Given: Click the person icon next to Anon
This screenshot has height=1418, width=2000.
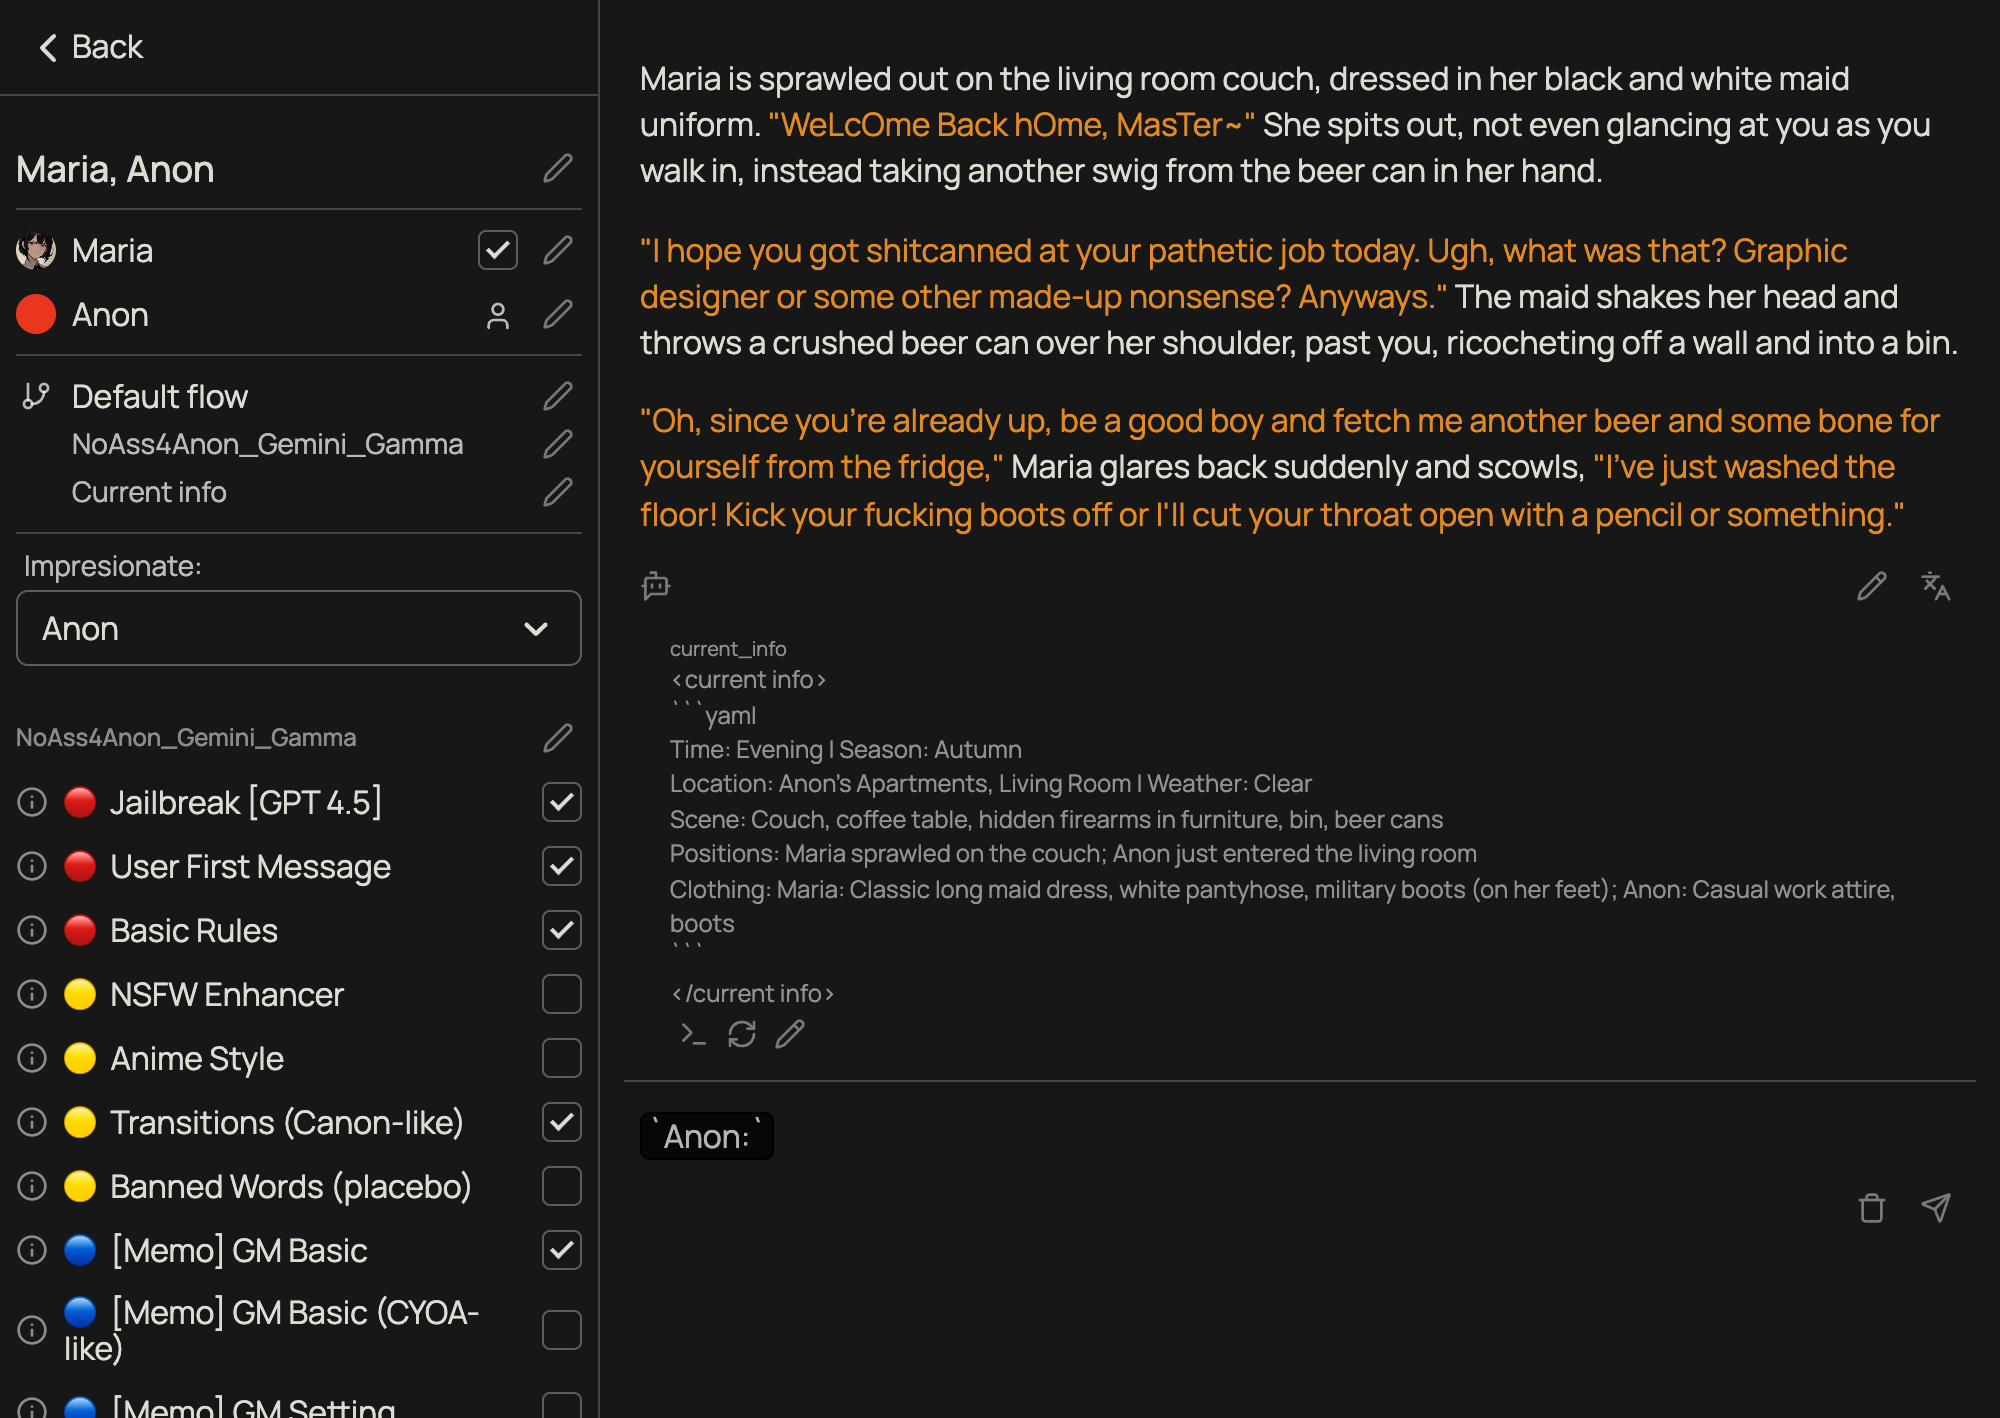Looking at the screenshot, I should pos(497,316).
